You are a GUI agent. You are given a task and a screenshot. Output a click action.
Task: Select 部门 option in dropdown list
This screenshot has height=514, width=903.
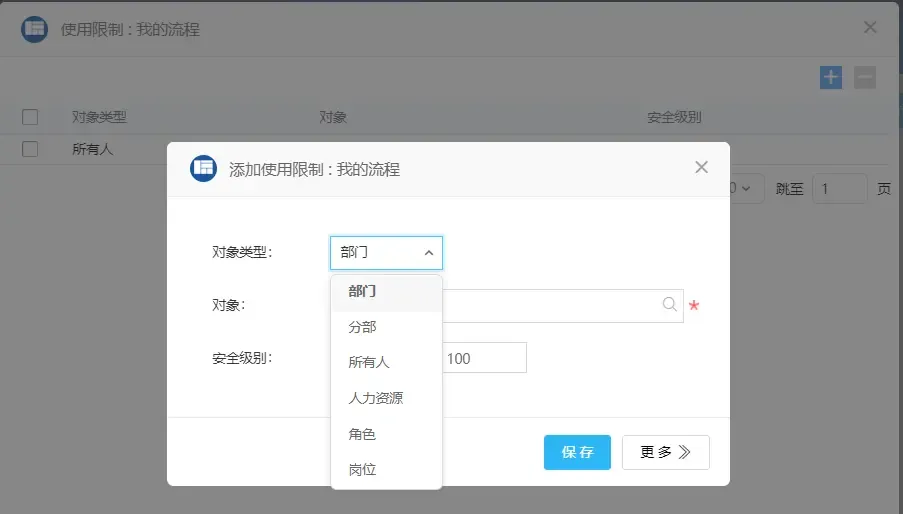(386, 292)
